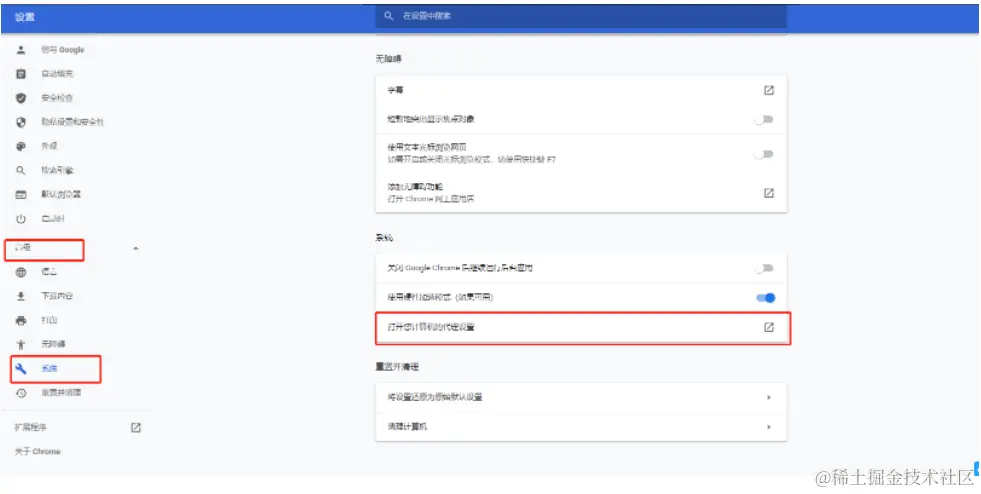Select the Printing printer icon
The height and width of the screenshot is (494, 981).
(21, 320)
